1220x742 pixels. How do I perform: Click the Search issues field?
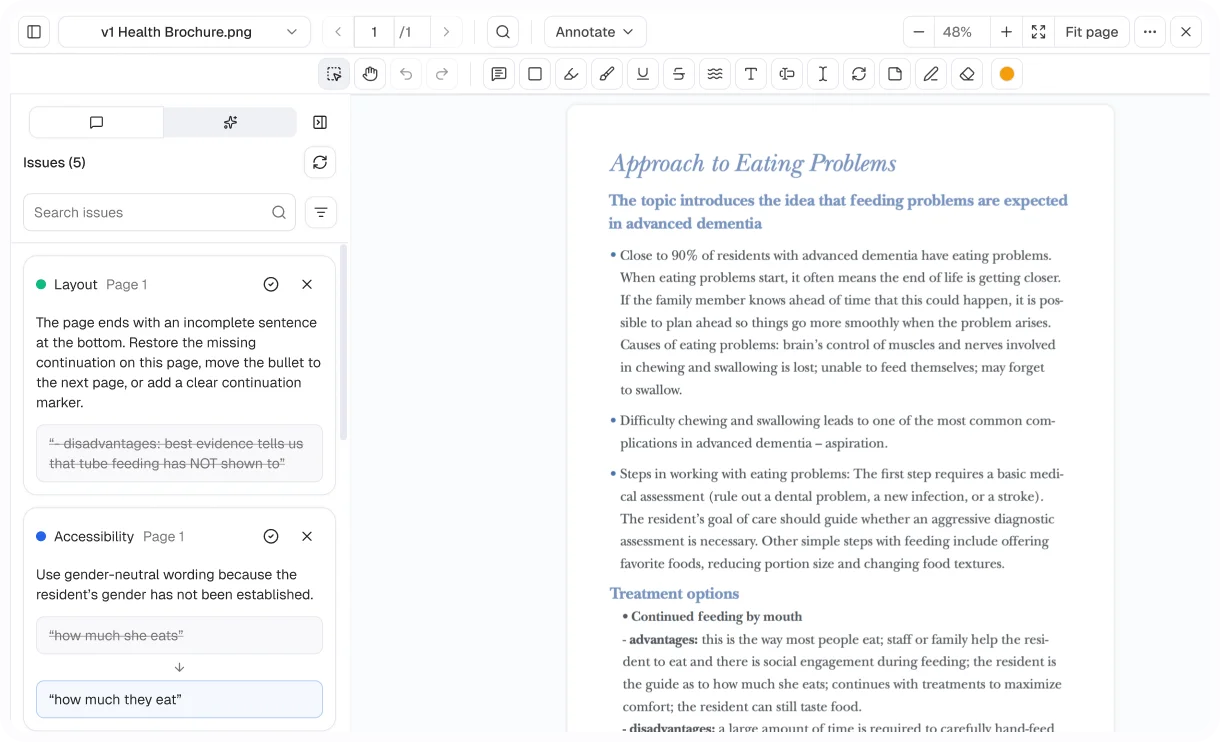pyautogui.click(x=159, y=212)
